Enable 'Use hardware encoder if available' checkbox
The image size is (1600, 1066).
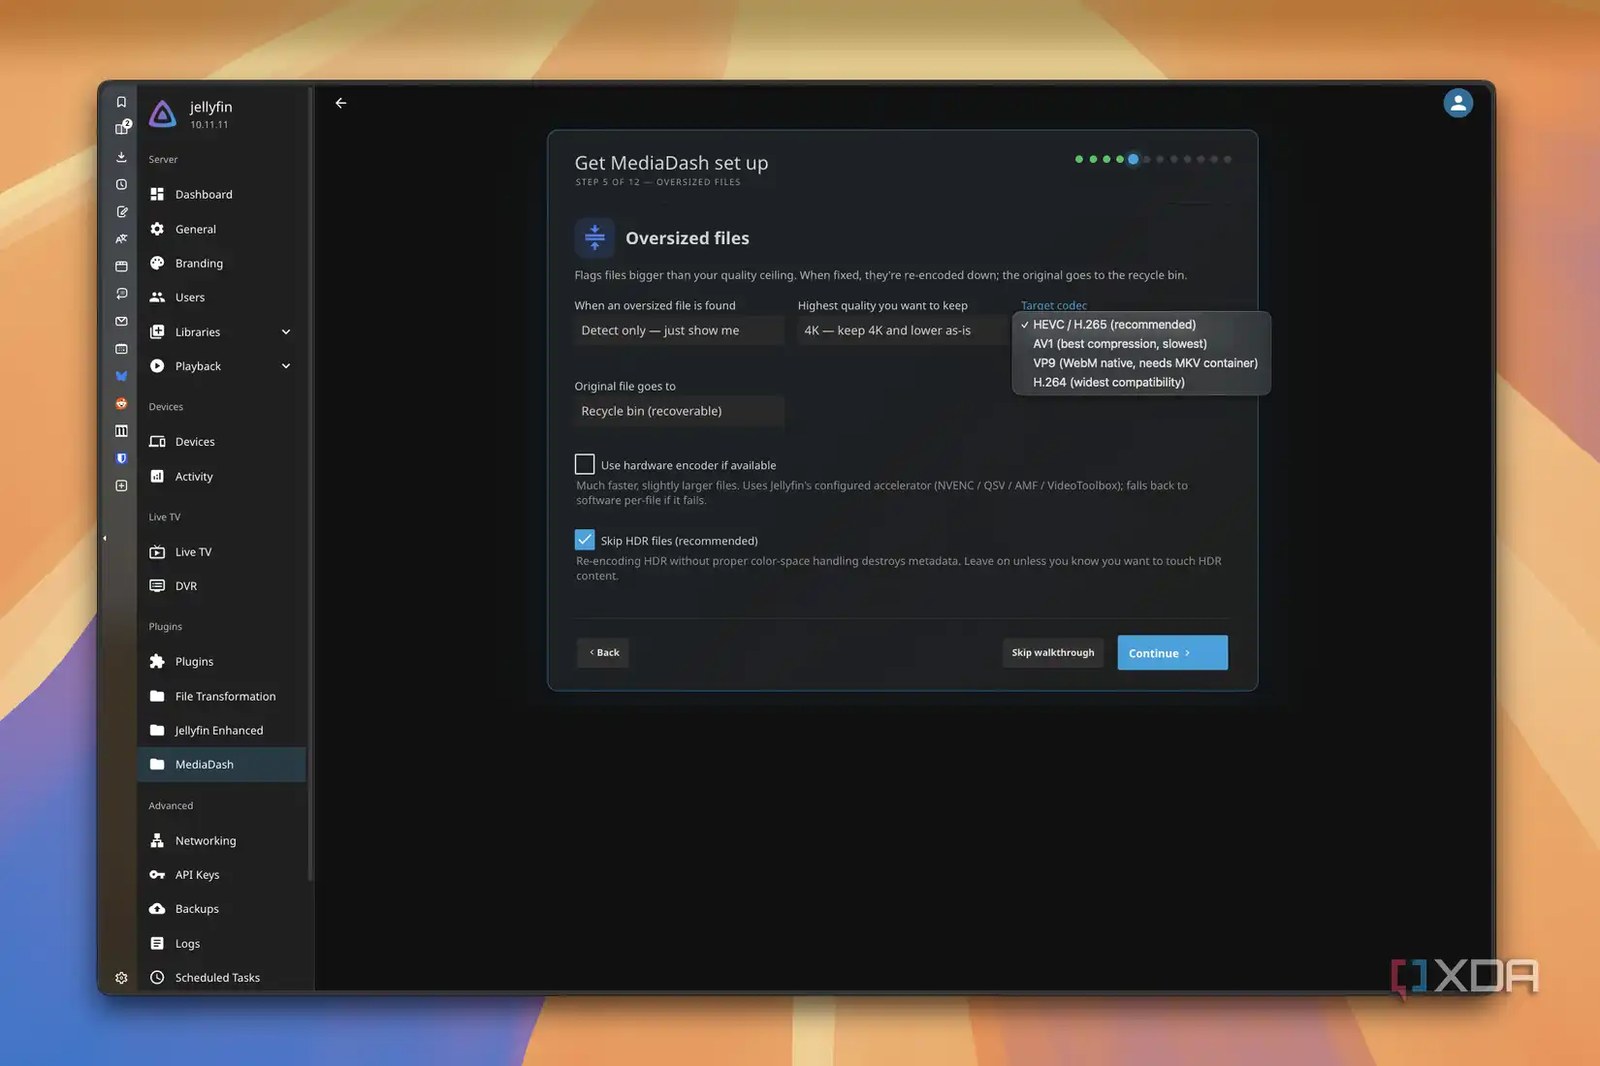(x=585, y=464)
